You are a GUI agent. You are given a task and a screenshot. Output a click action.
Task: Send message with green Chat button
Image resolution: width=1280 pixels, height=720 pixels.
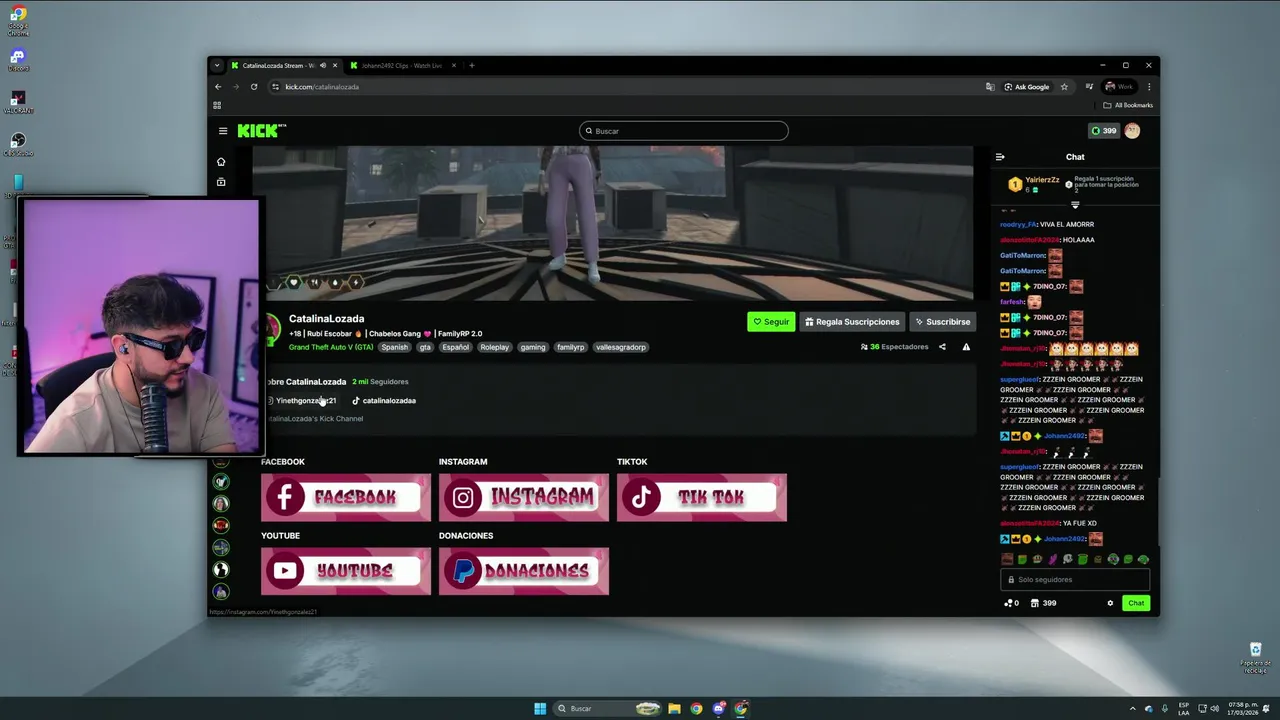click(x=1136, y=603)
